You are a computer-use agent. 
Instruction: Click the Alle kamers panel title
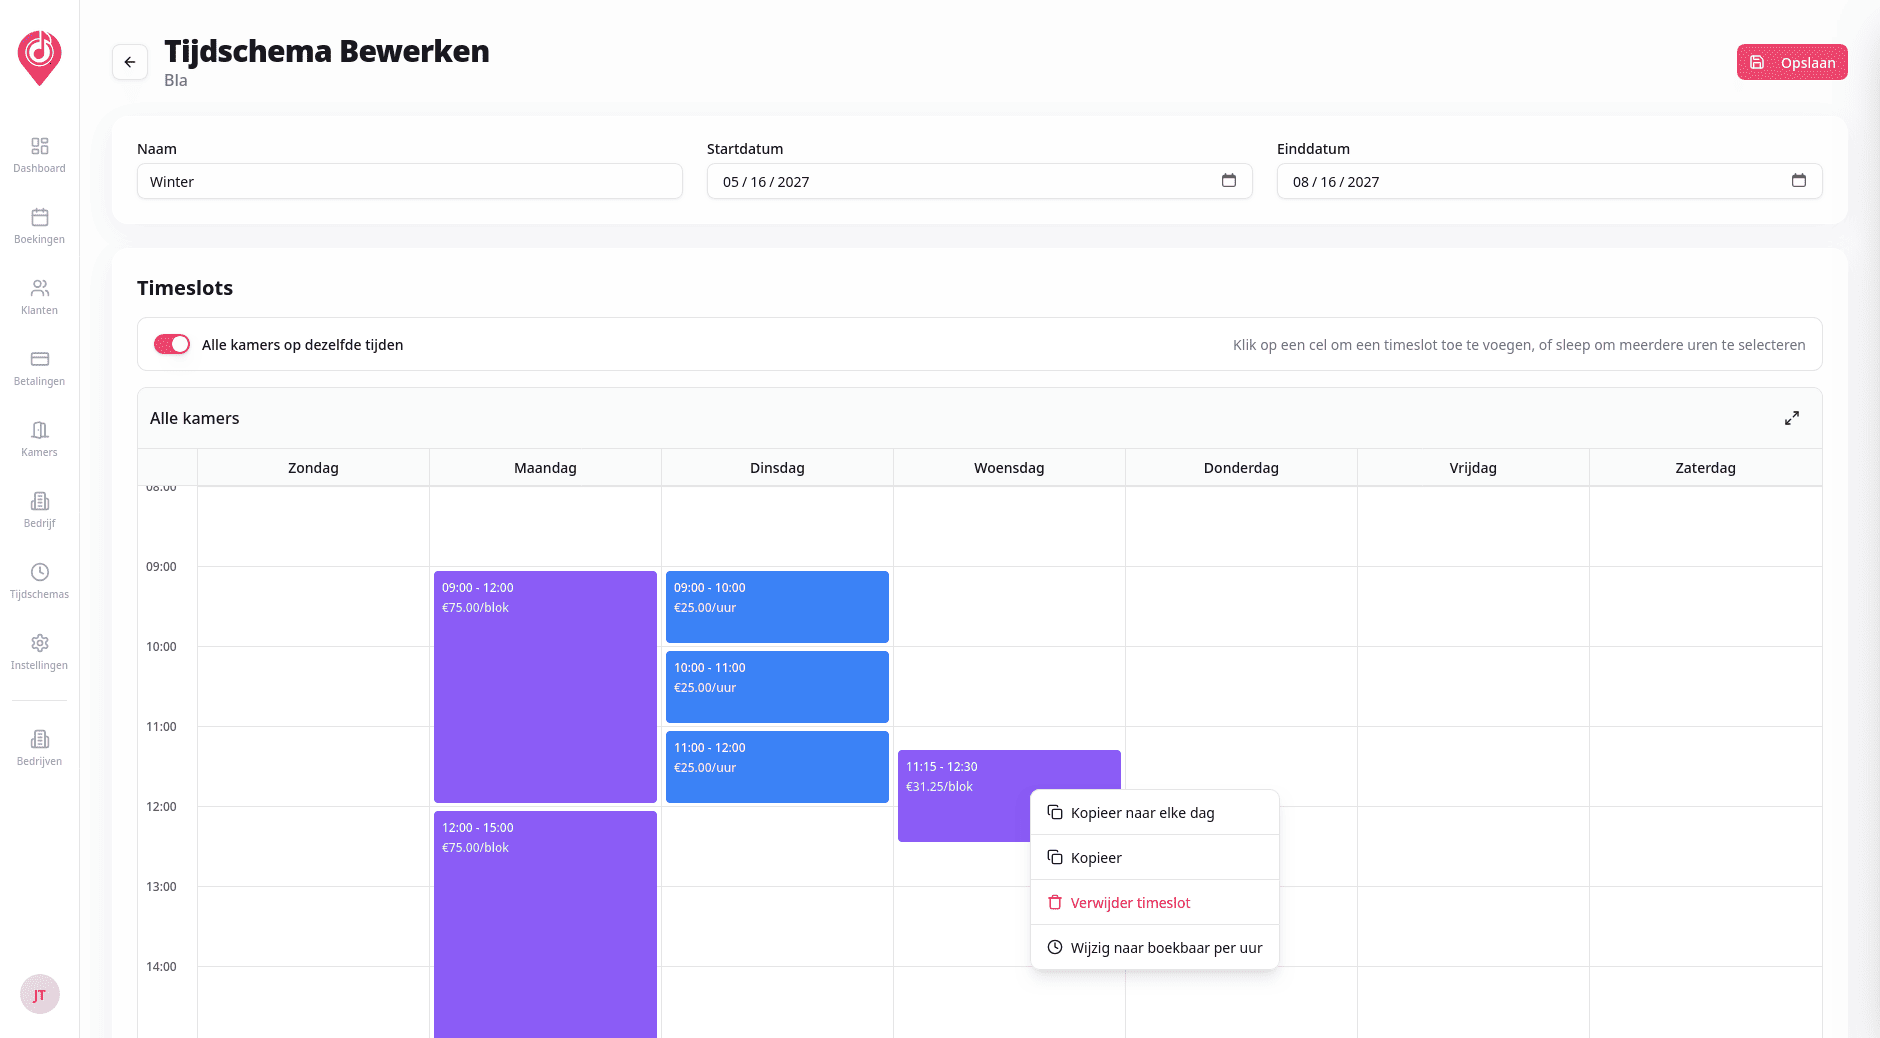coord(195,418)
